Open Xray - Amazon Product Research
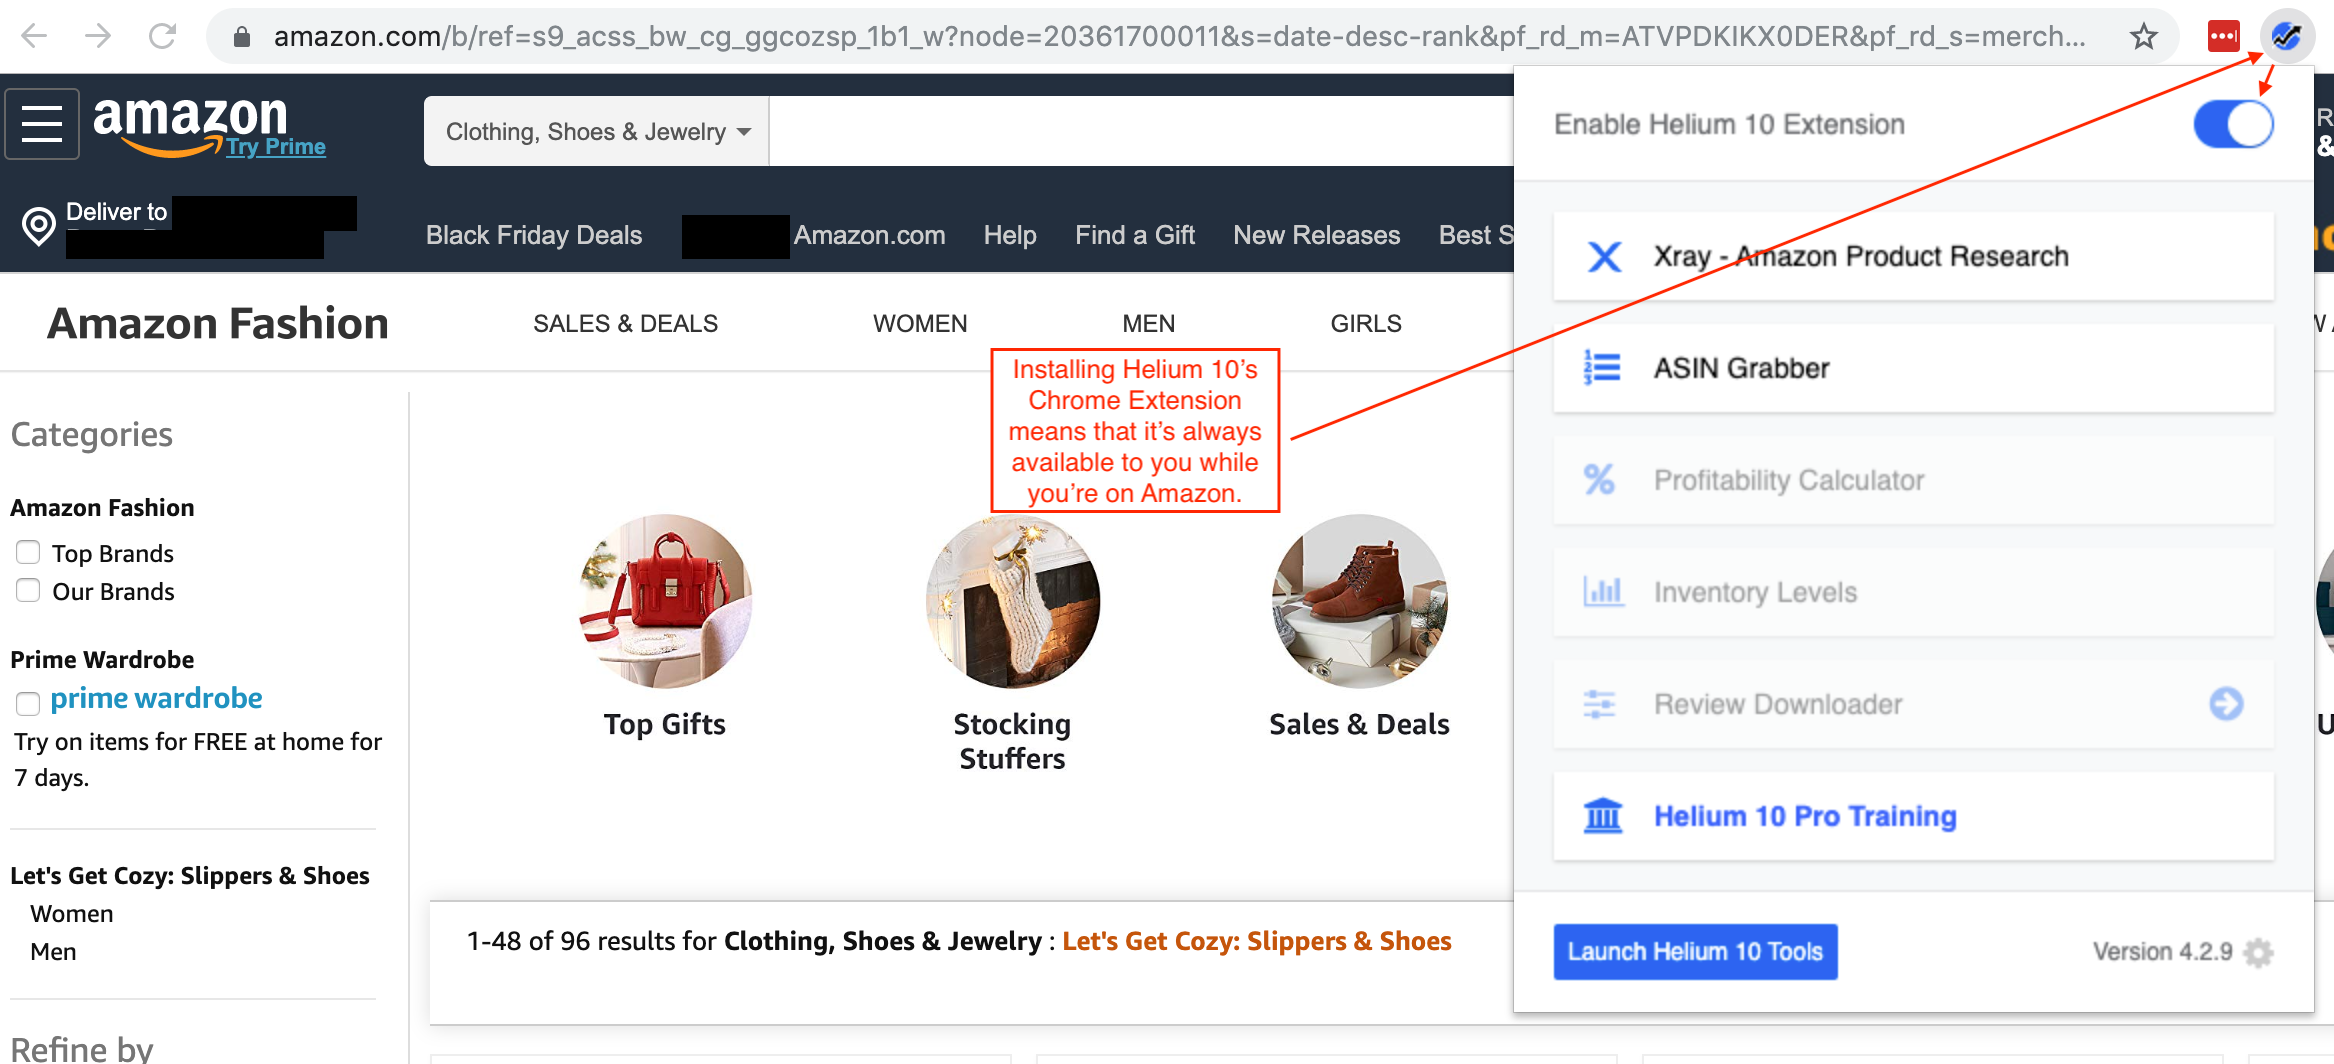This screenshot has height=1064, width=2334. (x=1913, y=256)
